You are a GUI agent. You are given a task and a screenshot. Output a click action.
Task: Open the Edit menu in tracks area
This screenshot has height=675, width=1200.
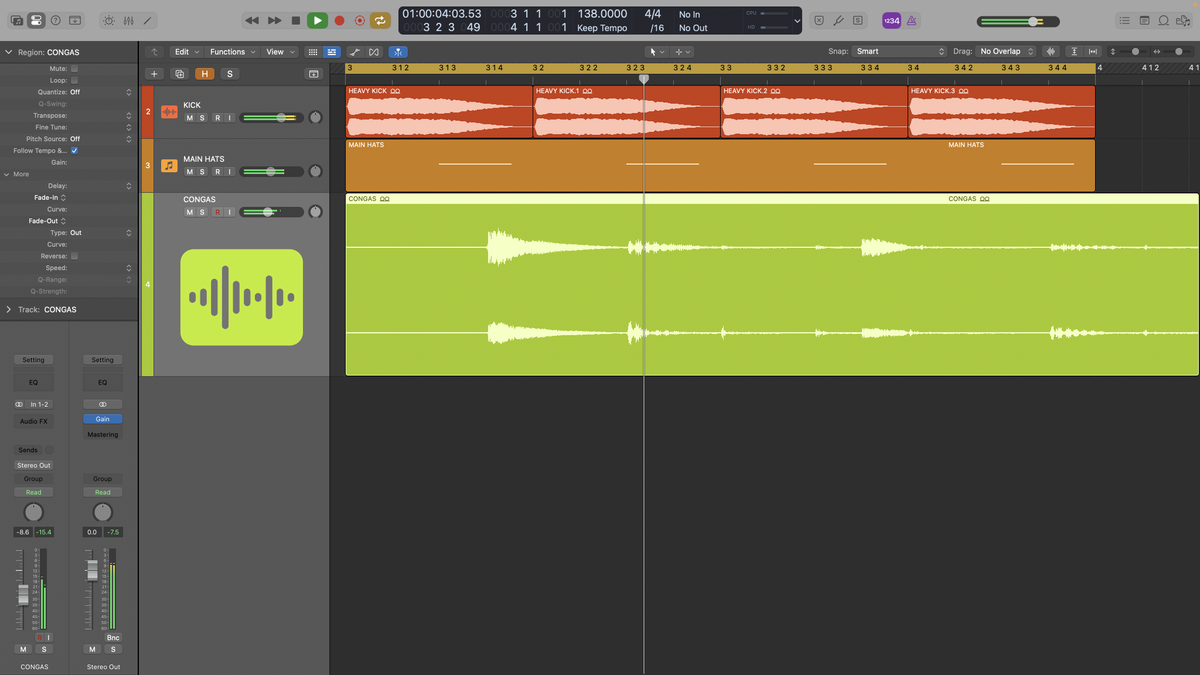coord(185,52)
